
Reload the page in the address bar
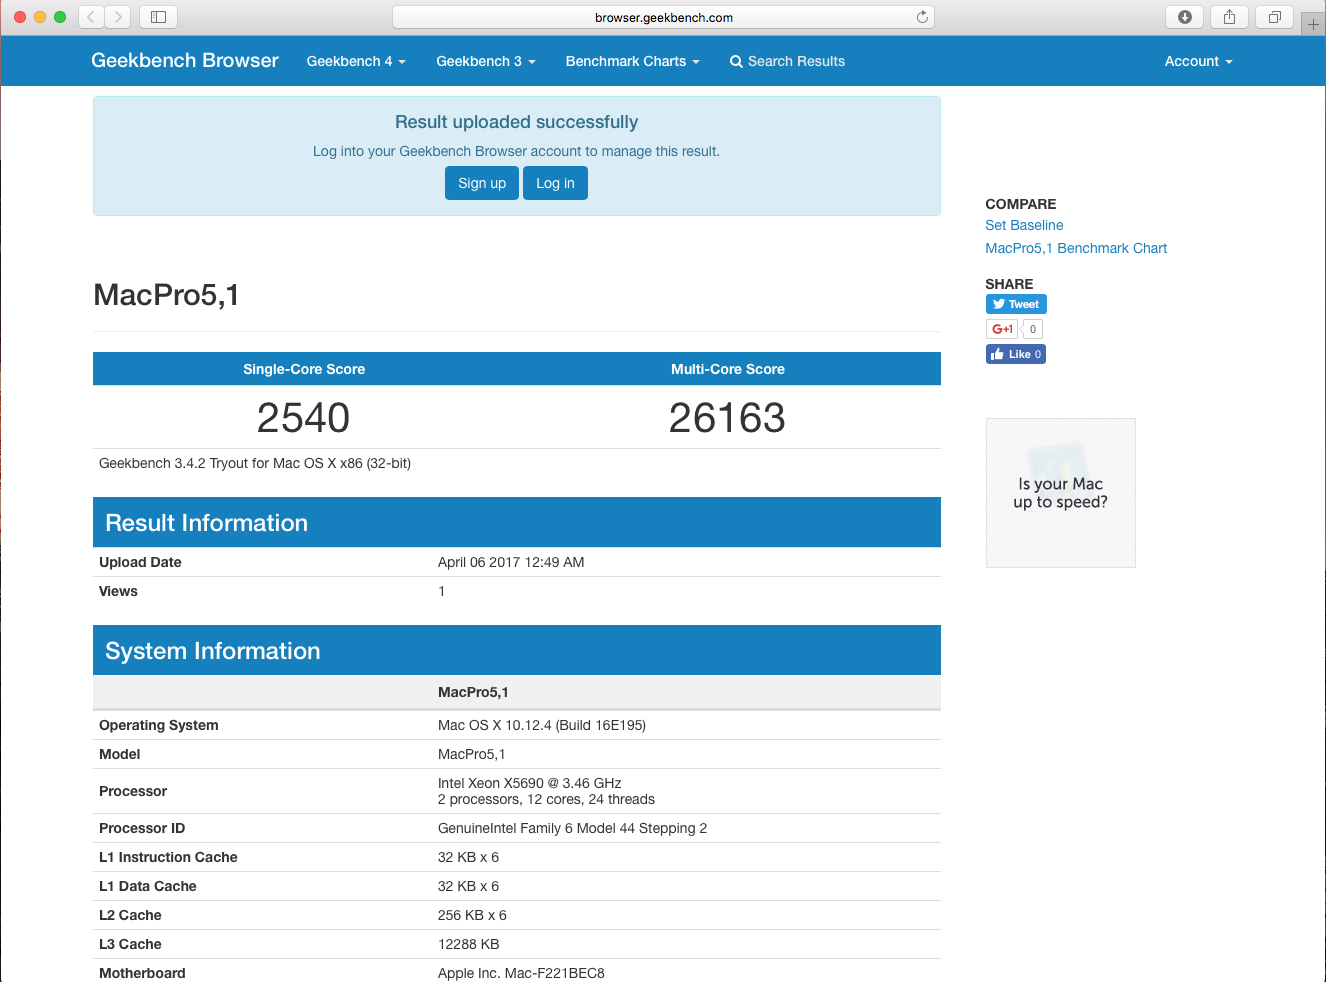[922, 17]
